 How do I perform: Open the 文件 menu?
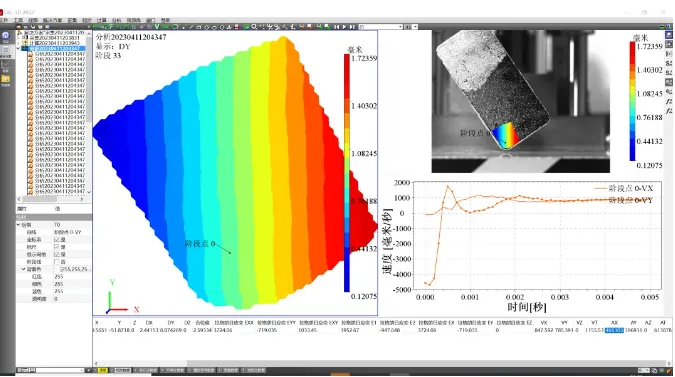pyautogui.click(x=4, y=20)
